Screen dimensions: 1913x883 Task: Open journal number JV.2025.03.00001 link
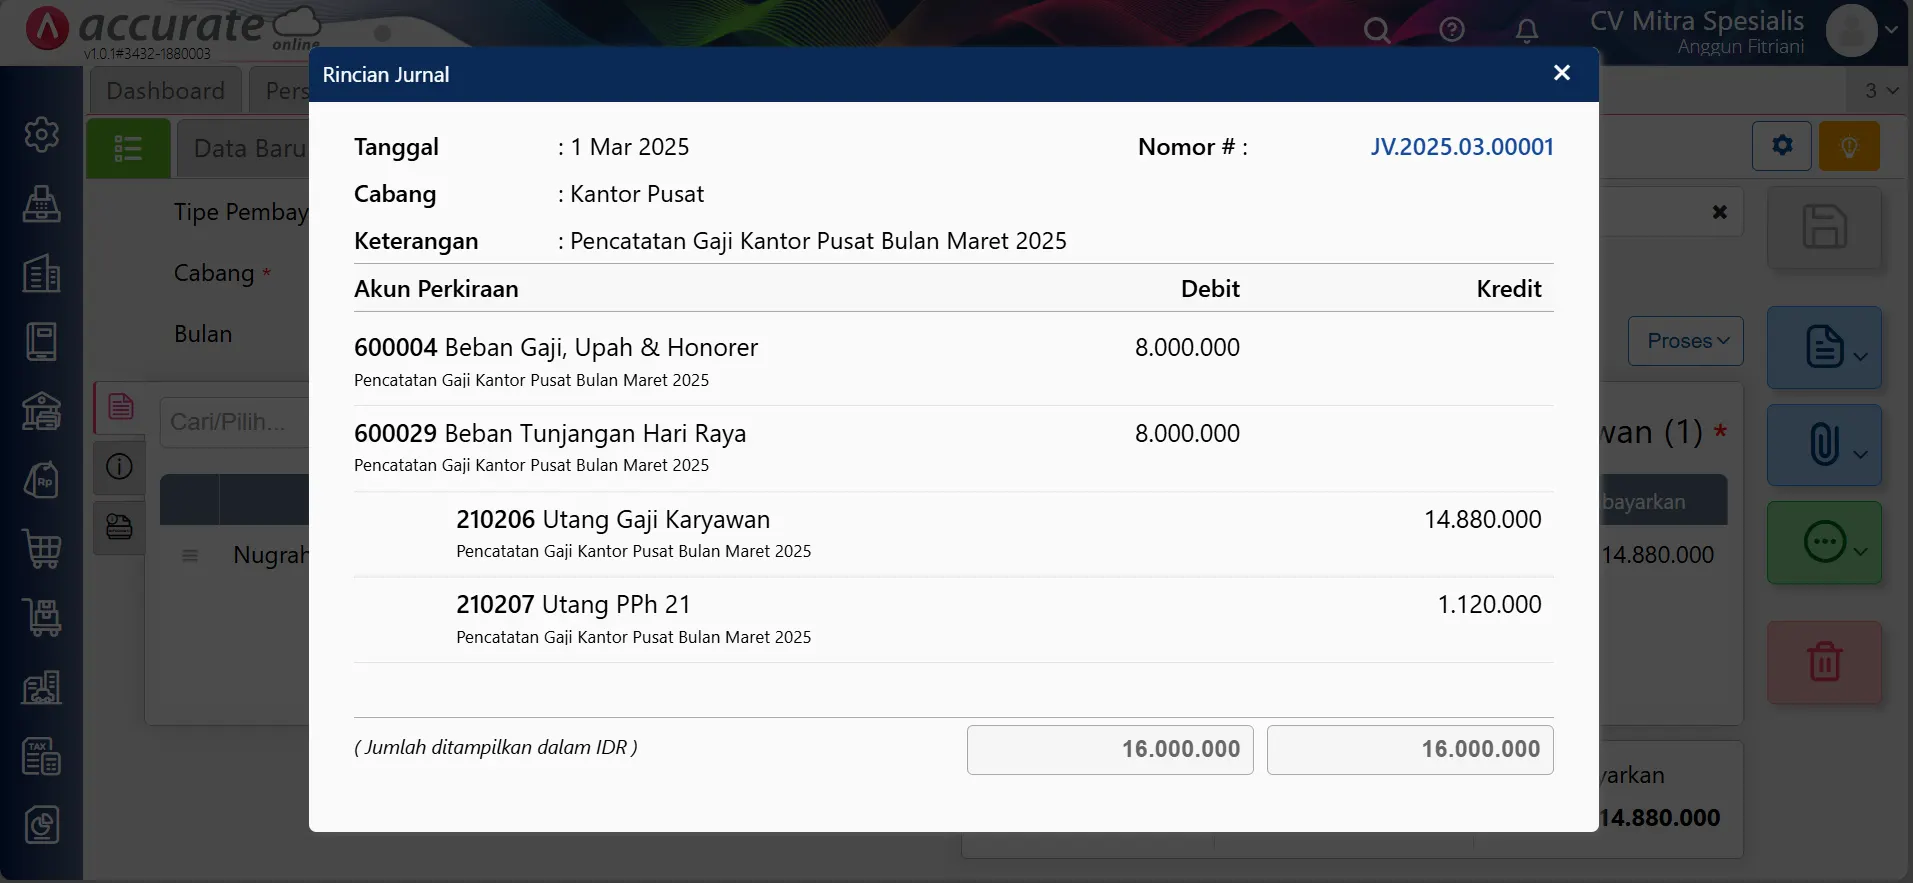[x=1461, y=147]
